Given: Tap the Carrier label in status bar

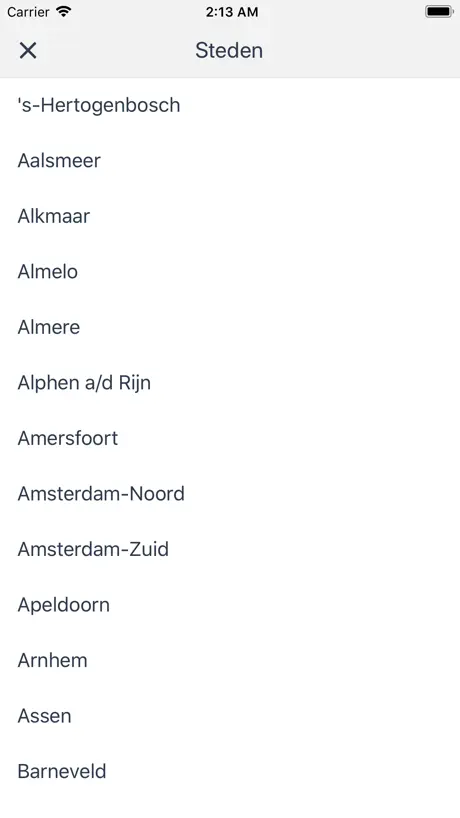Looking at the screenshot, I should [x=28, y=12].
